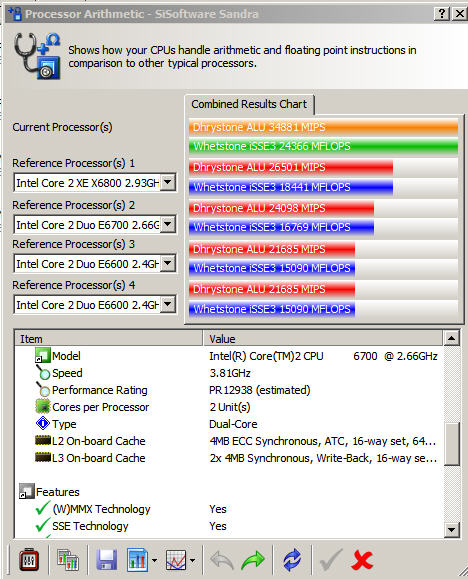Select the Features tree heading

(x=58, y=492)
